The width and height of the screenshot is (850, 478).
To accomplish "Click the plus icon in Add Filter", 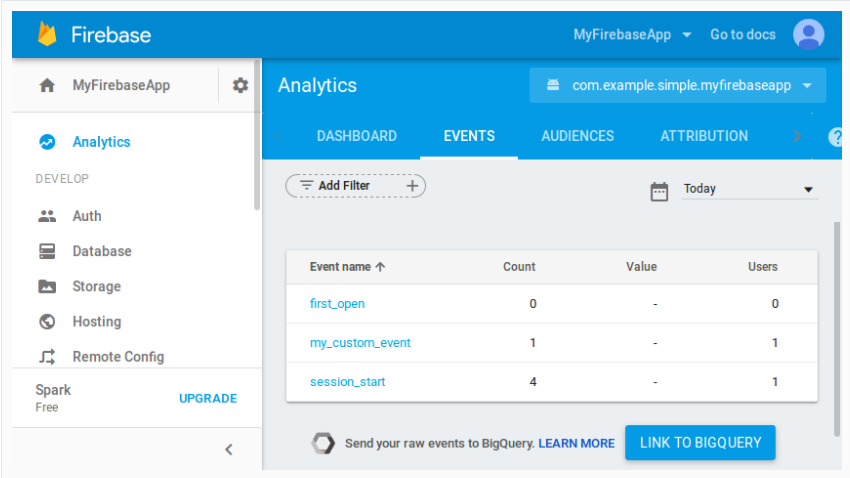I will 412,186.
